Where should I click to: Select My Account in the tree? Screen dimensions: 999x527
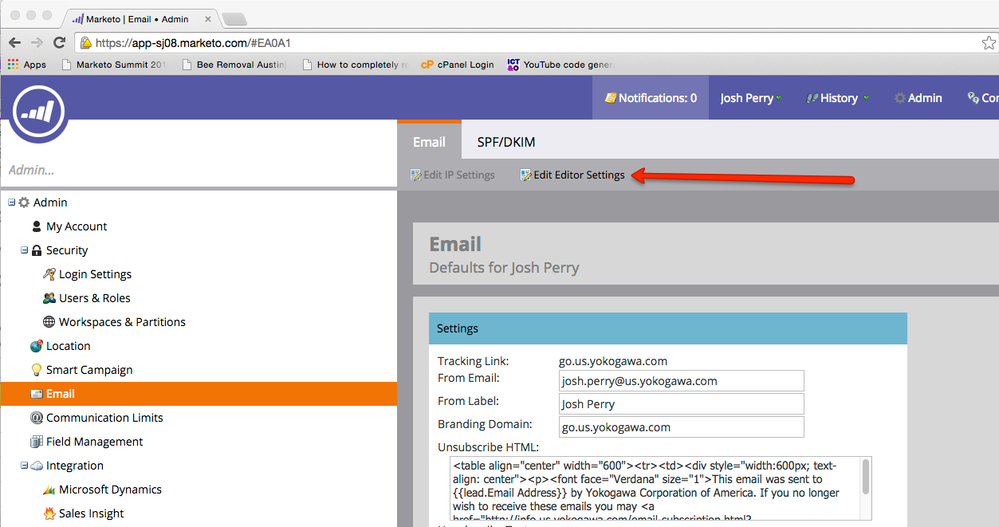click(76, 226)
